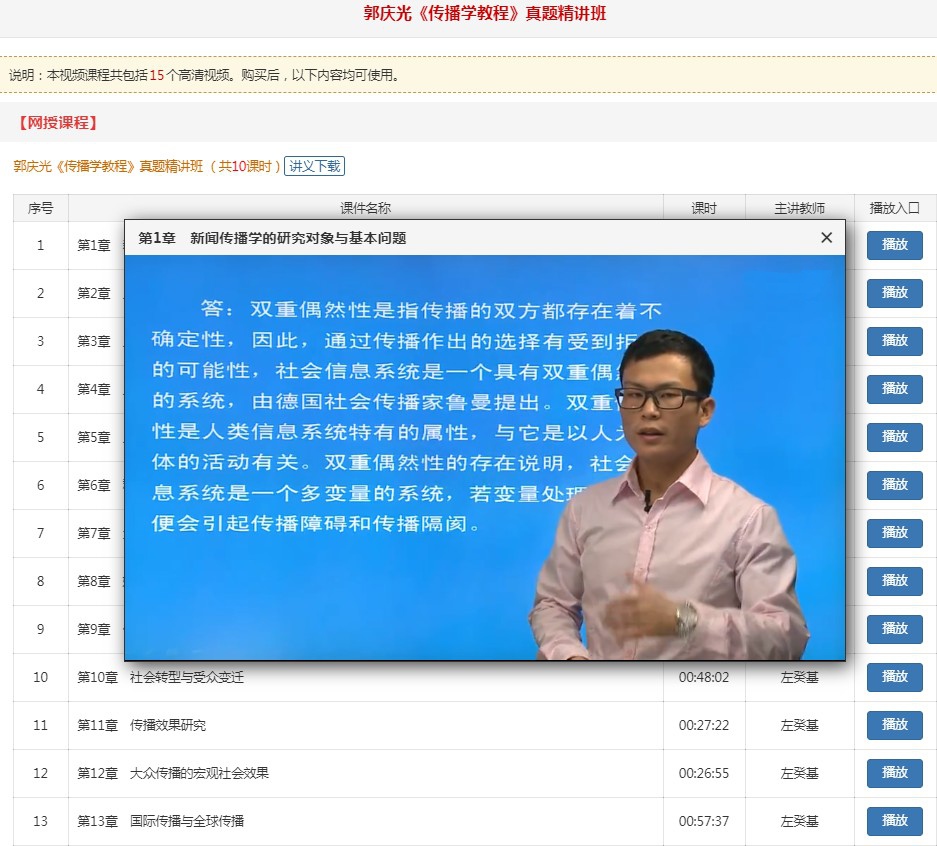937x846 pixels.
Task: Close the video player popup
Action: 826,238
